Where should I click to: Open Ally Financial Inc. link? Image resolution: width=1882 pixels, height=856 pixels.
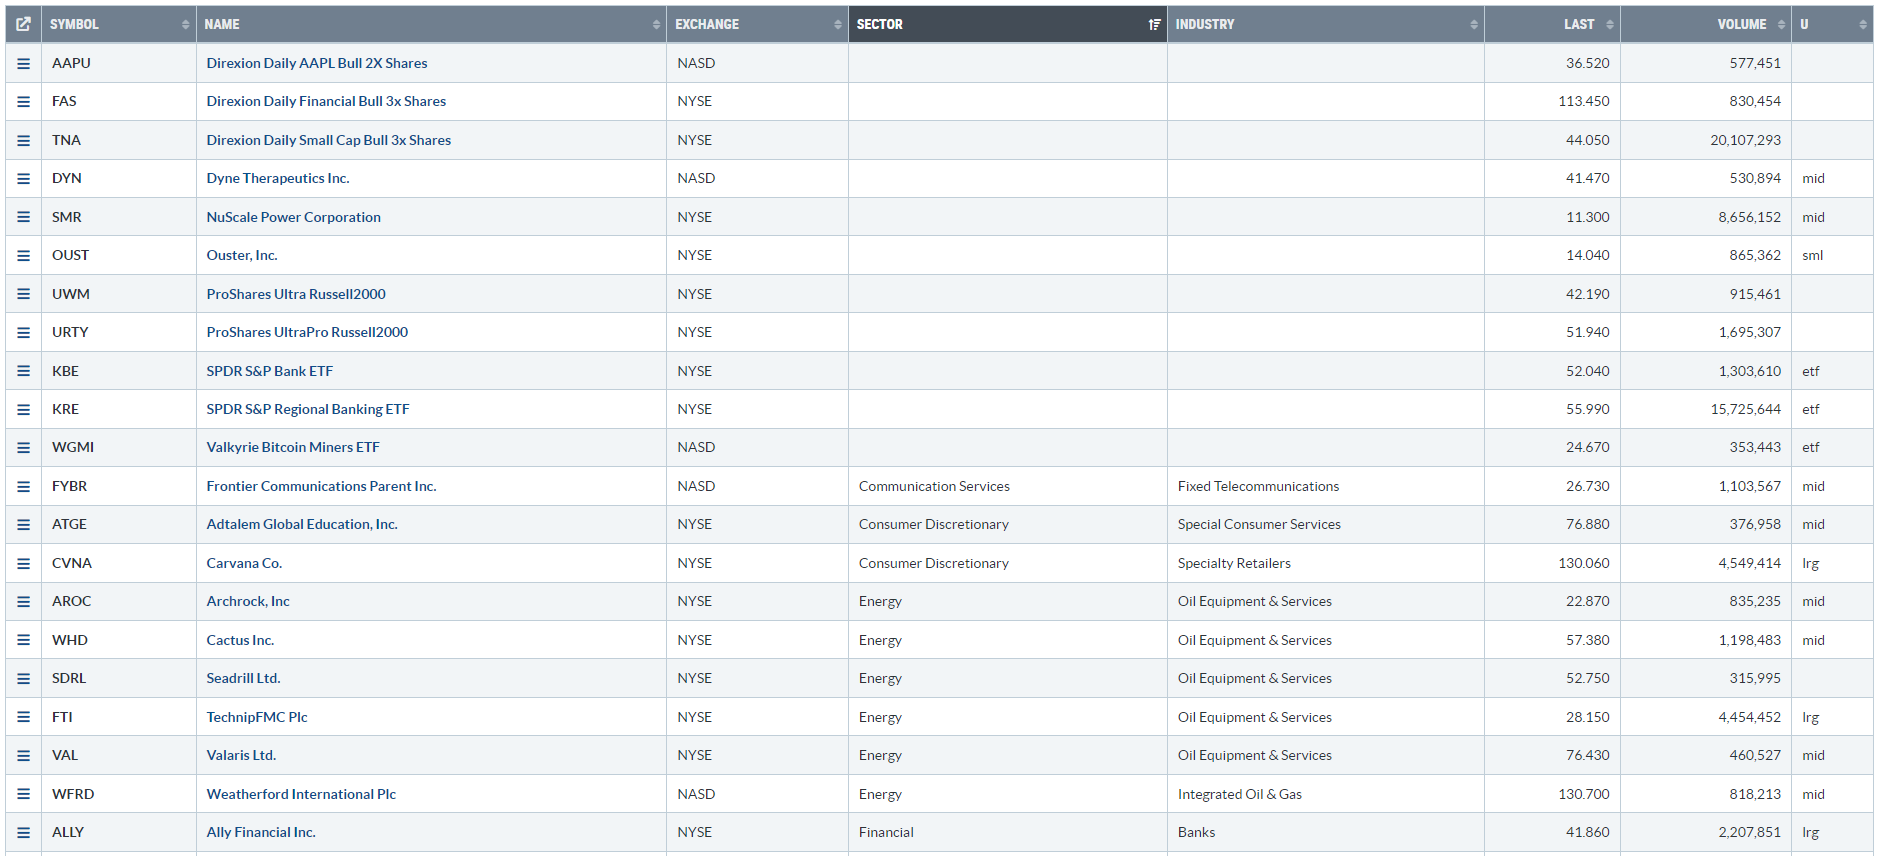click(x=261, y=832)
